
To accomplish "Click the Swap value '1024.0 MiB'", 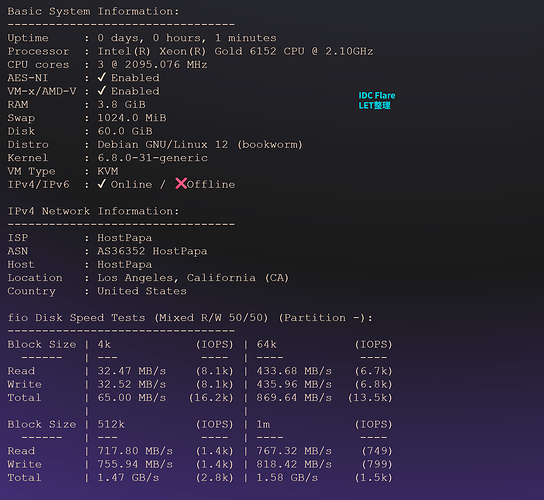I will pyautogui.click(x=132, y=118).
